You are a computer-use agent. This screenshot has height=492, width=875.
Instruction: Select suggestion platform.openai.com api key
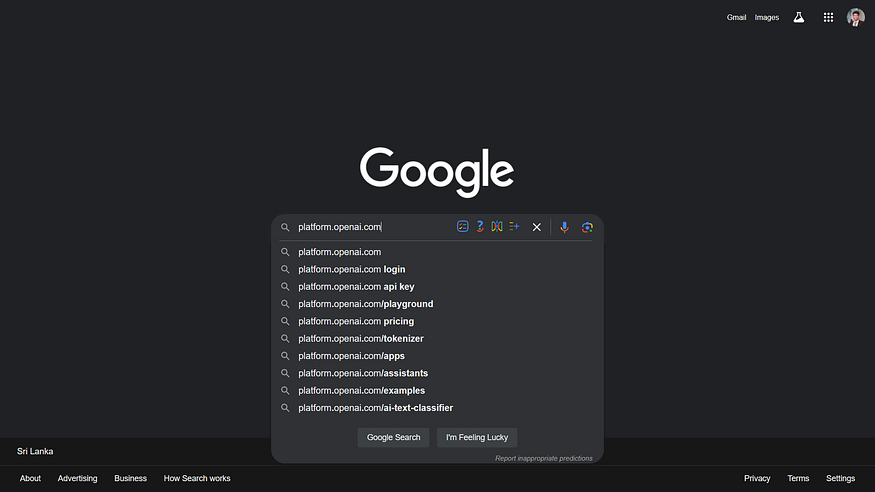tap(437, 287)
